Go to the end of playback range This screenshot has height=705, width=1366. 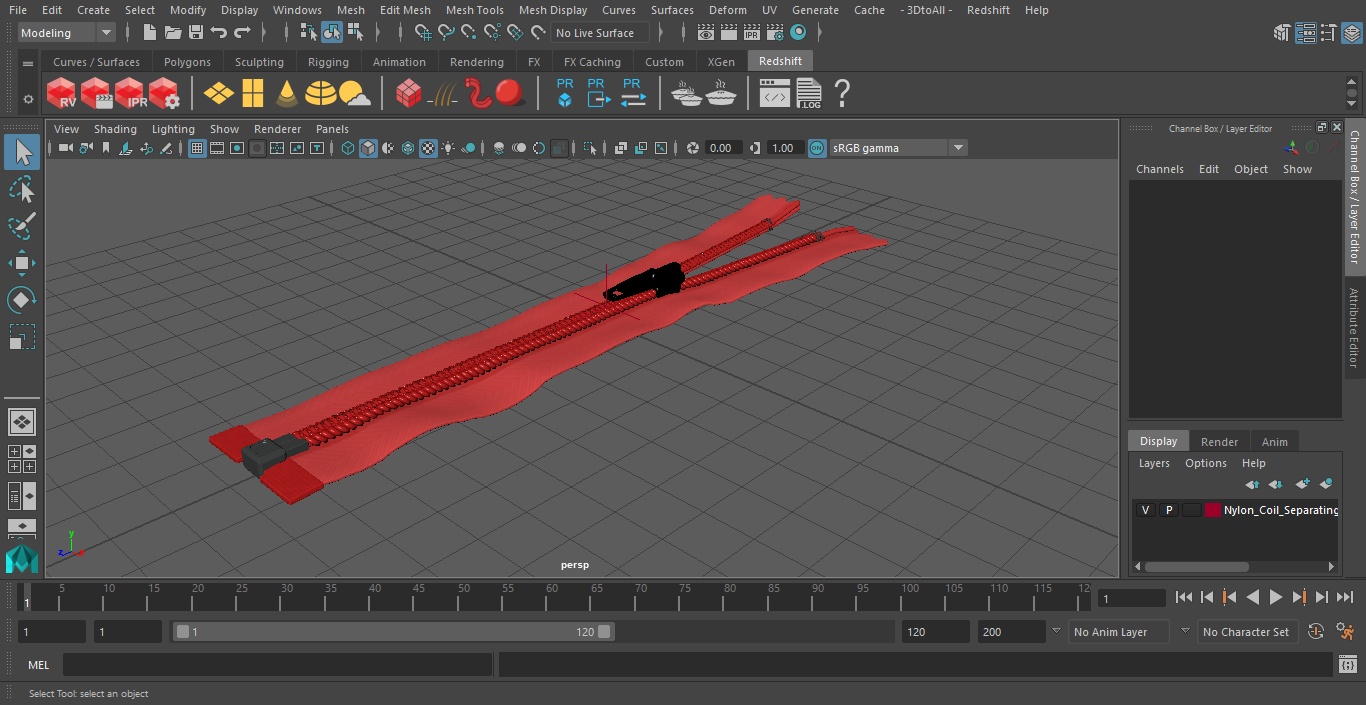(x=1345, y=597)
